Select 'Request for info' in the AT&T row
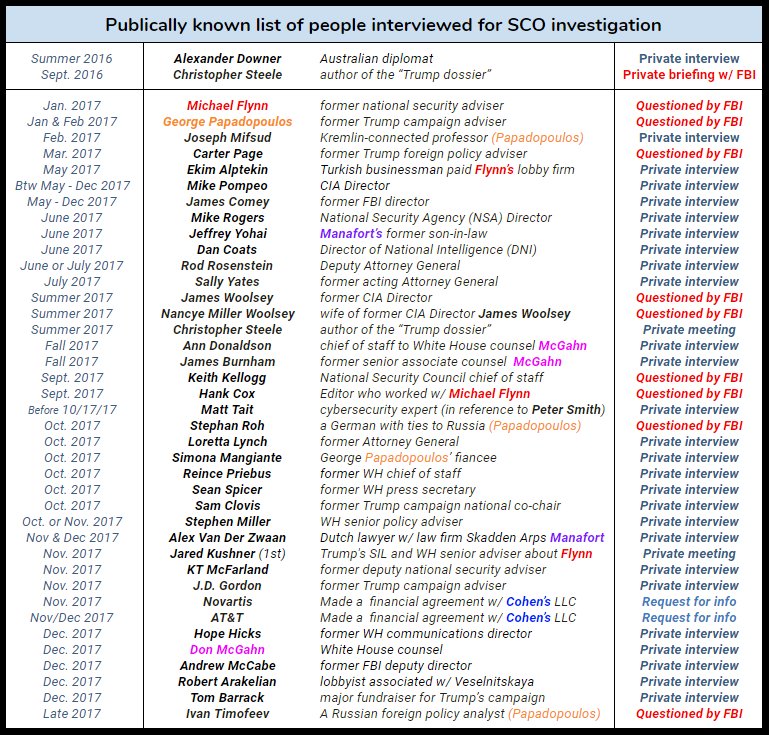This screenshot has height=735, width=769. tap(689, 618)
